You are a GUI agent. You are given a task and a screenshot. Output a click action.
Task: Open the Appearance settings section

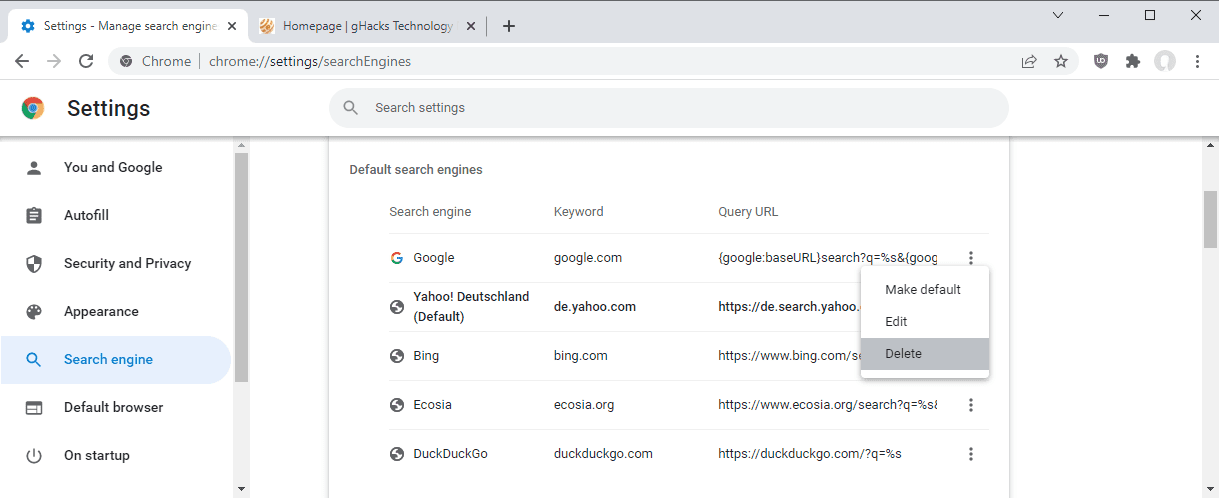[101, 312]
